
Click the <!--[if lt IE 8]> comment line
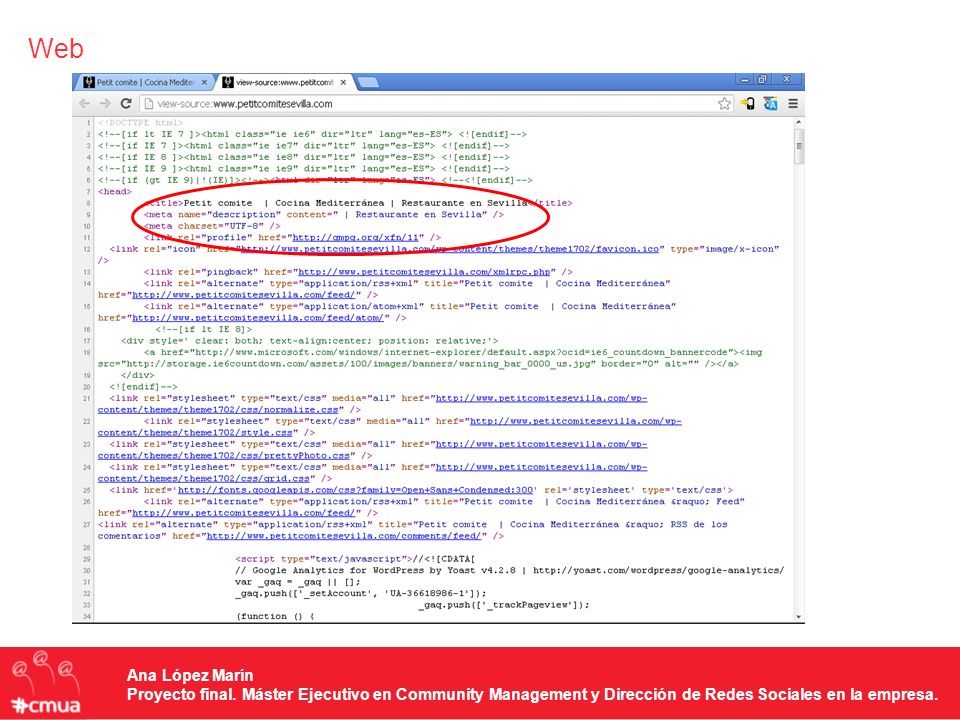coord(203,329)
